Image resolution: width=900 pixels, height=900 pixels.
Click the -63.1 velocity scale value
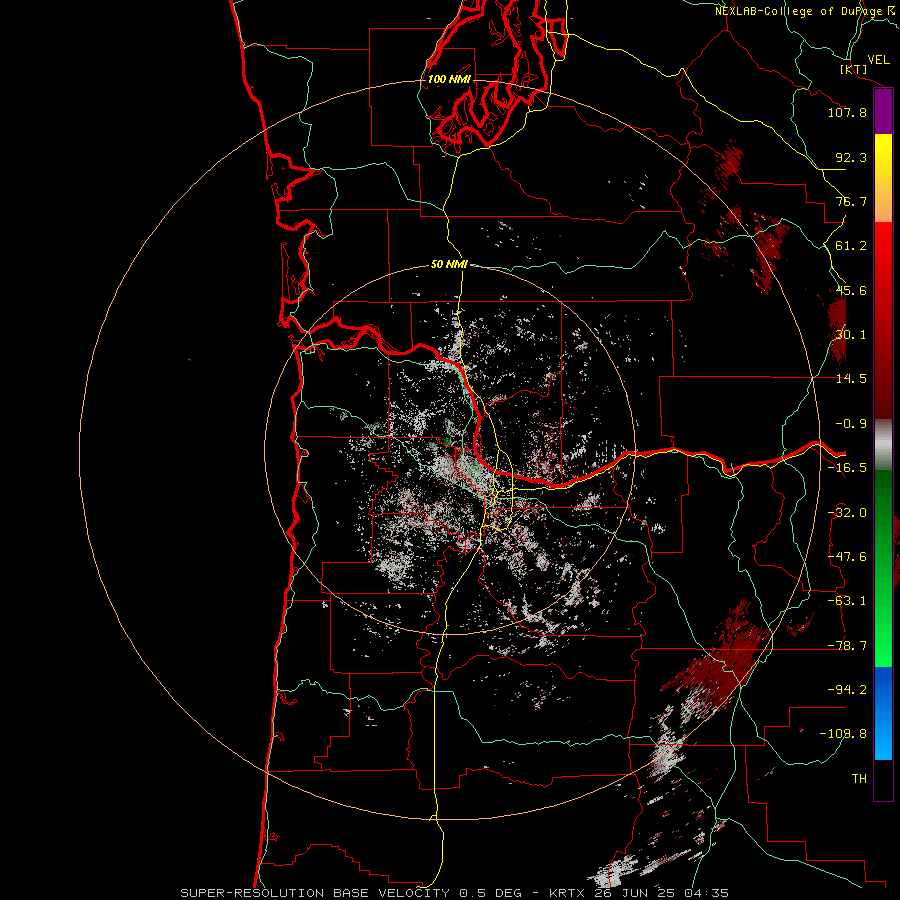[847, 601]
